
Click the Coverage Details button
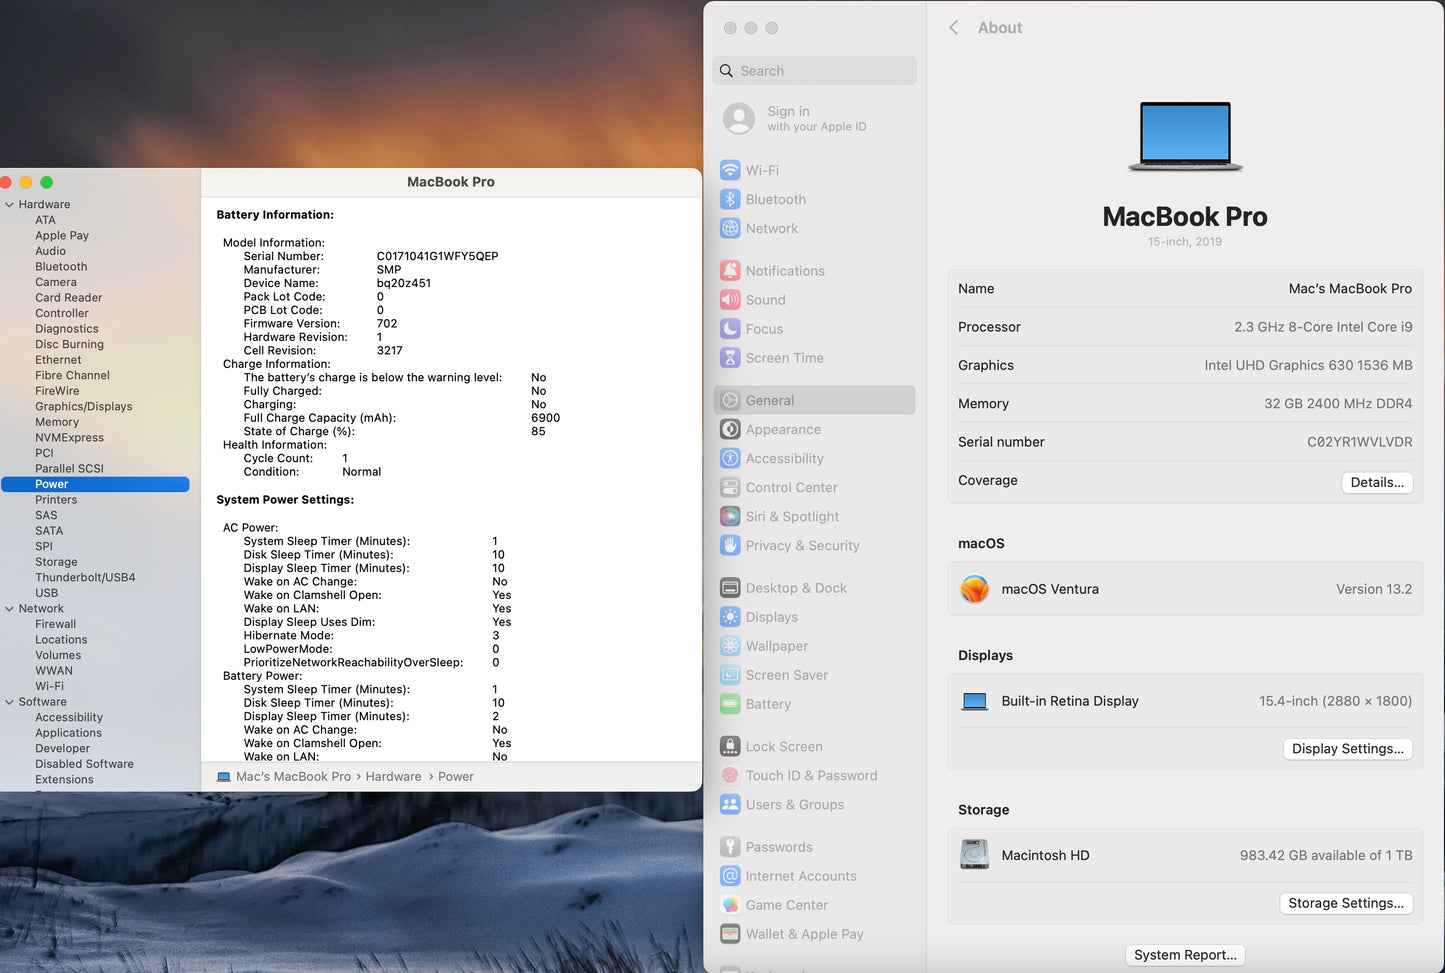(1377, 482)
